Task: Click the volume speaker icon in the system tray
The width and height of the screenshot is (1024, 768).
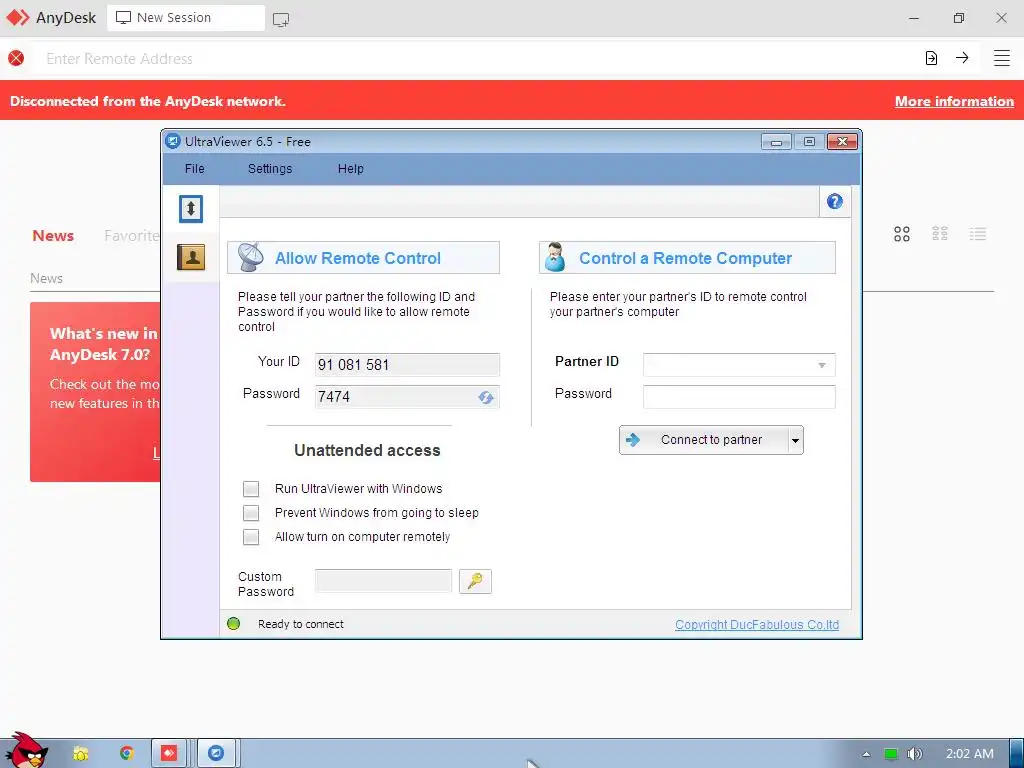Action: [x=914, y=754]
